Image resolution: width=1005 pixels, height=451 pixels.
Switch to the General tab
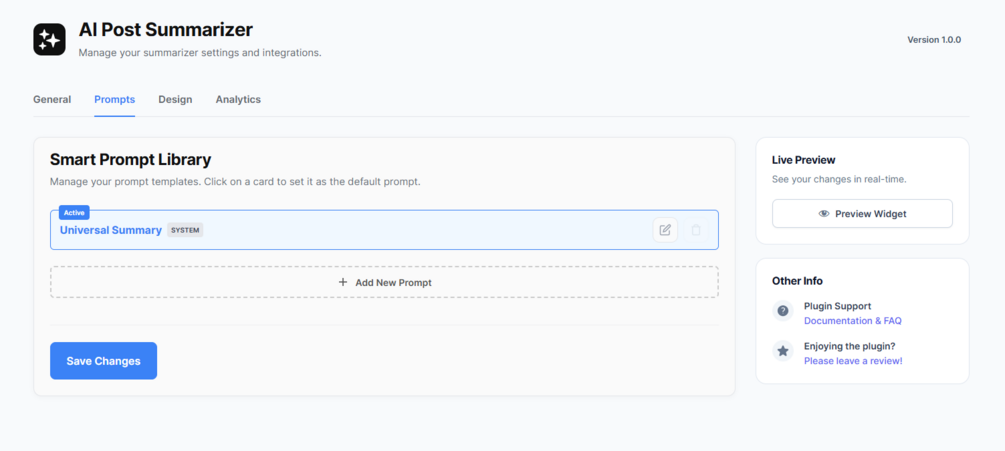pos(52,100)
